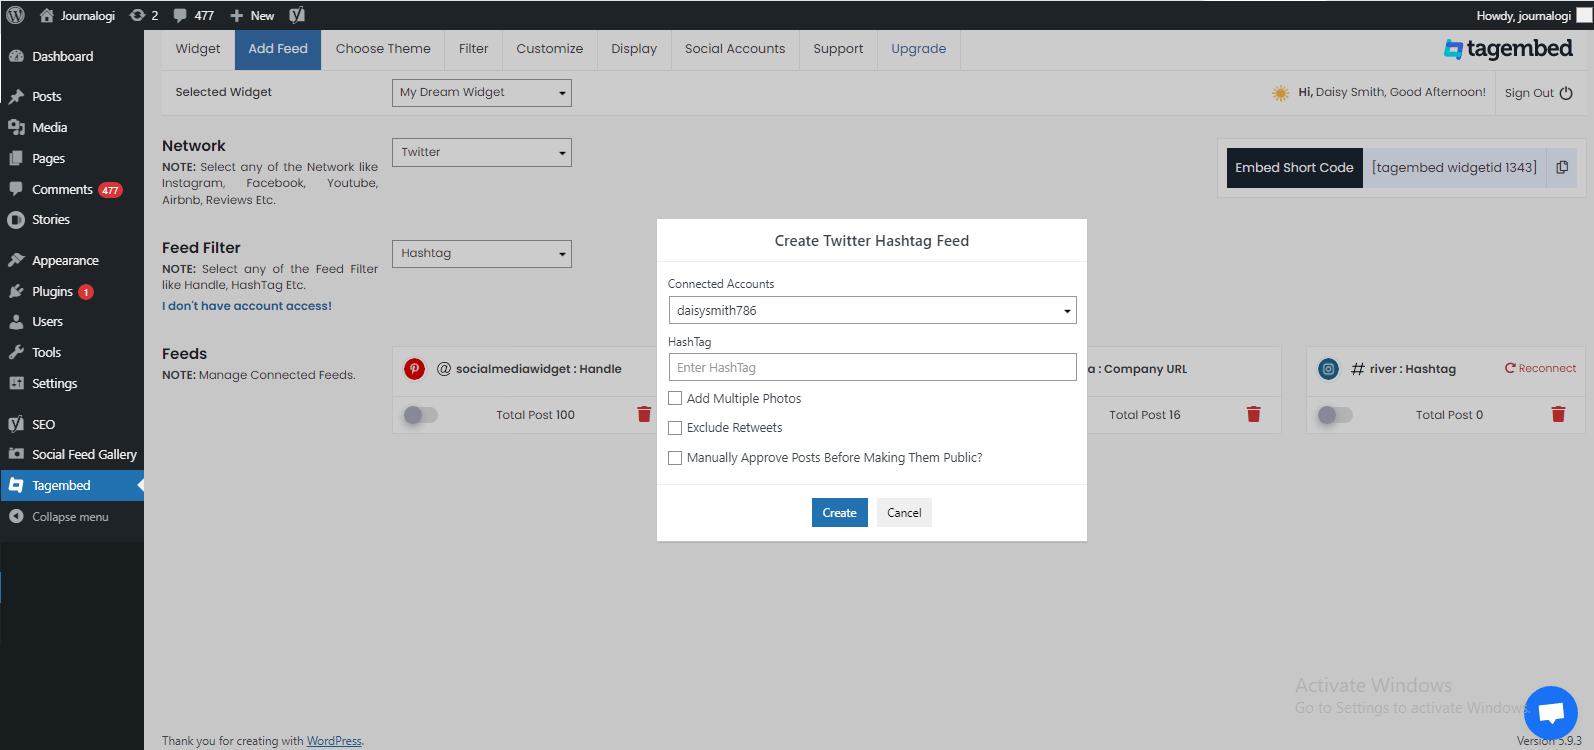
Task: Click the WordPress logo in admin bar
Action: click(x=15, y=15)
